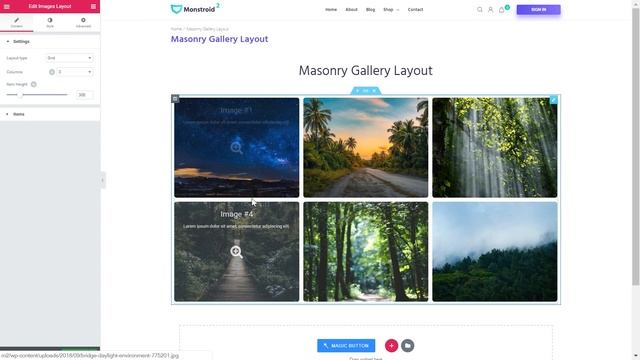Open the Contact nav link
The height and width of the screenshot is (360, 640).
pos(416,9)
